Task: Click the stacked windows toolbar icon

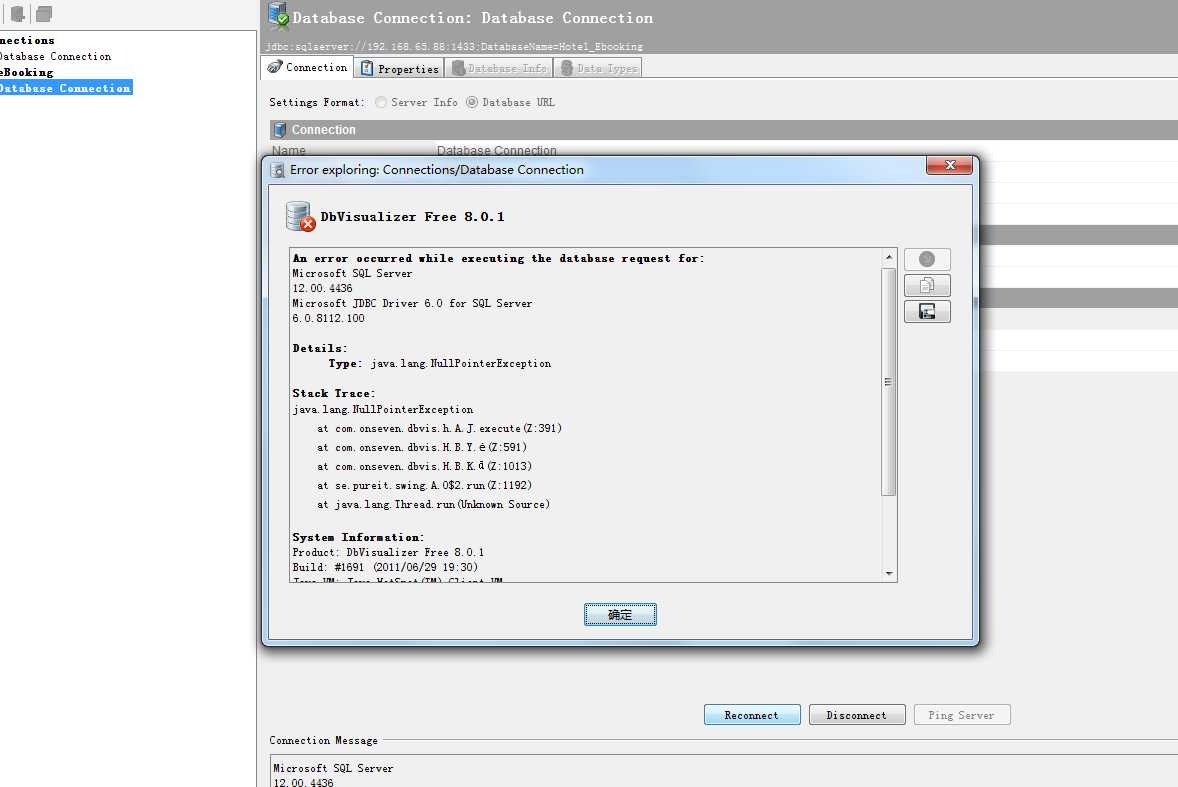Action: click(x=44, y=14)
